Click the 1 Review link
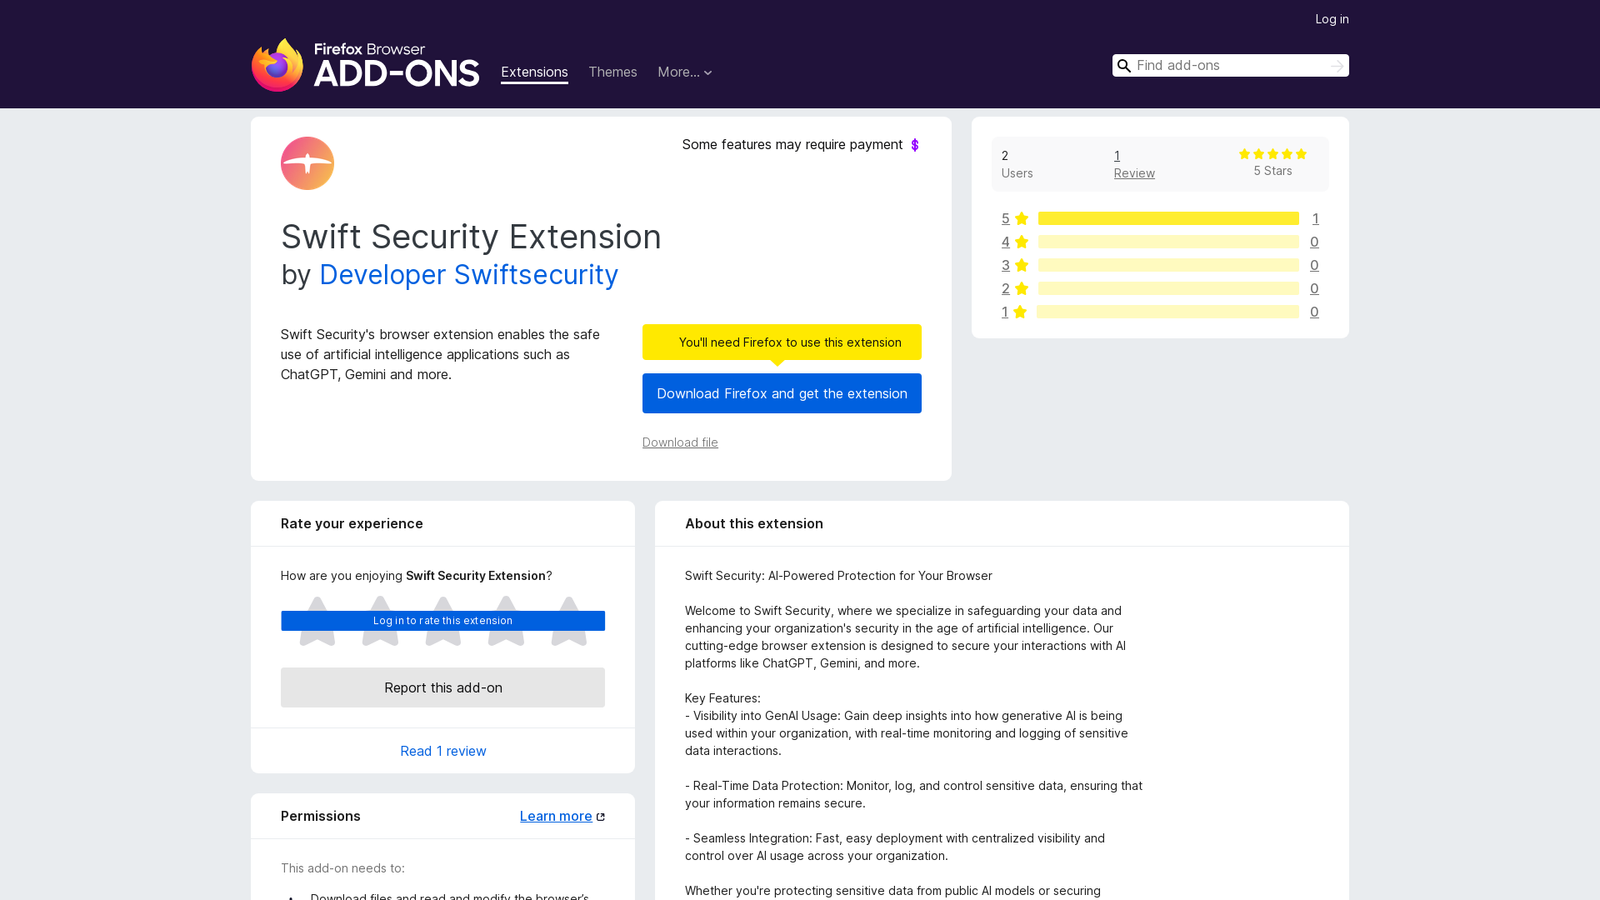Viewport: 1600px width, 900px height. tap(1134, 164)
